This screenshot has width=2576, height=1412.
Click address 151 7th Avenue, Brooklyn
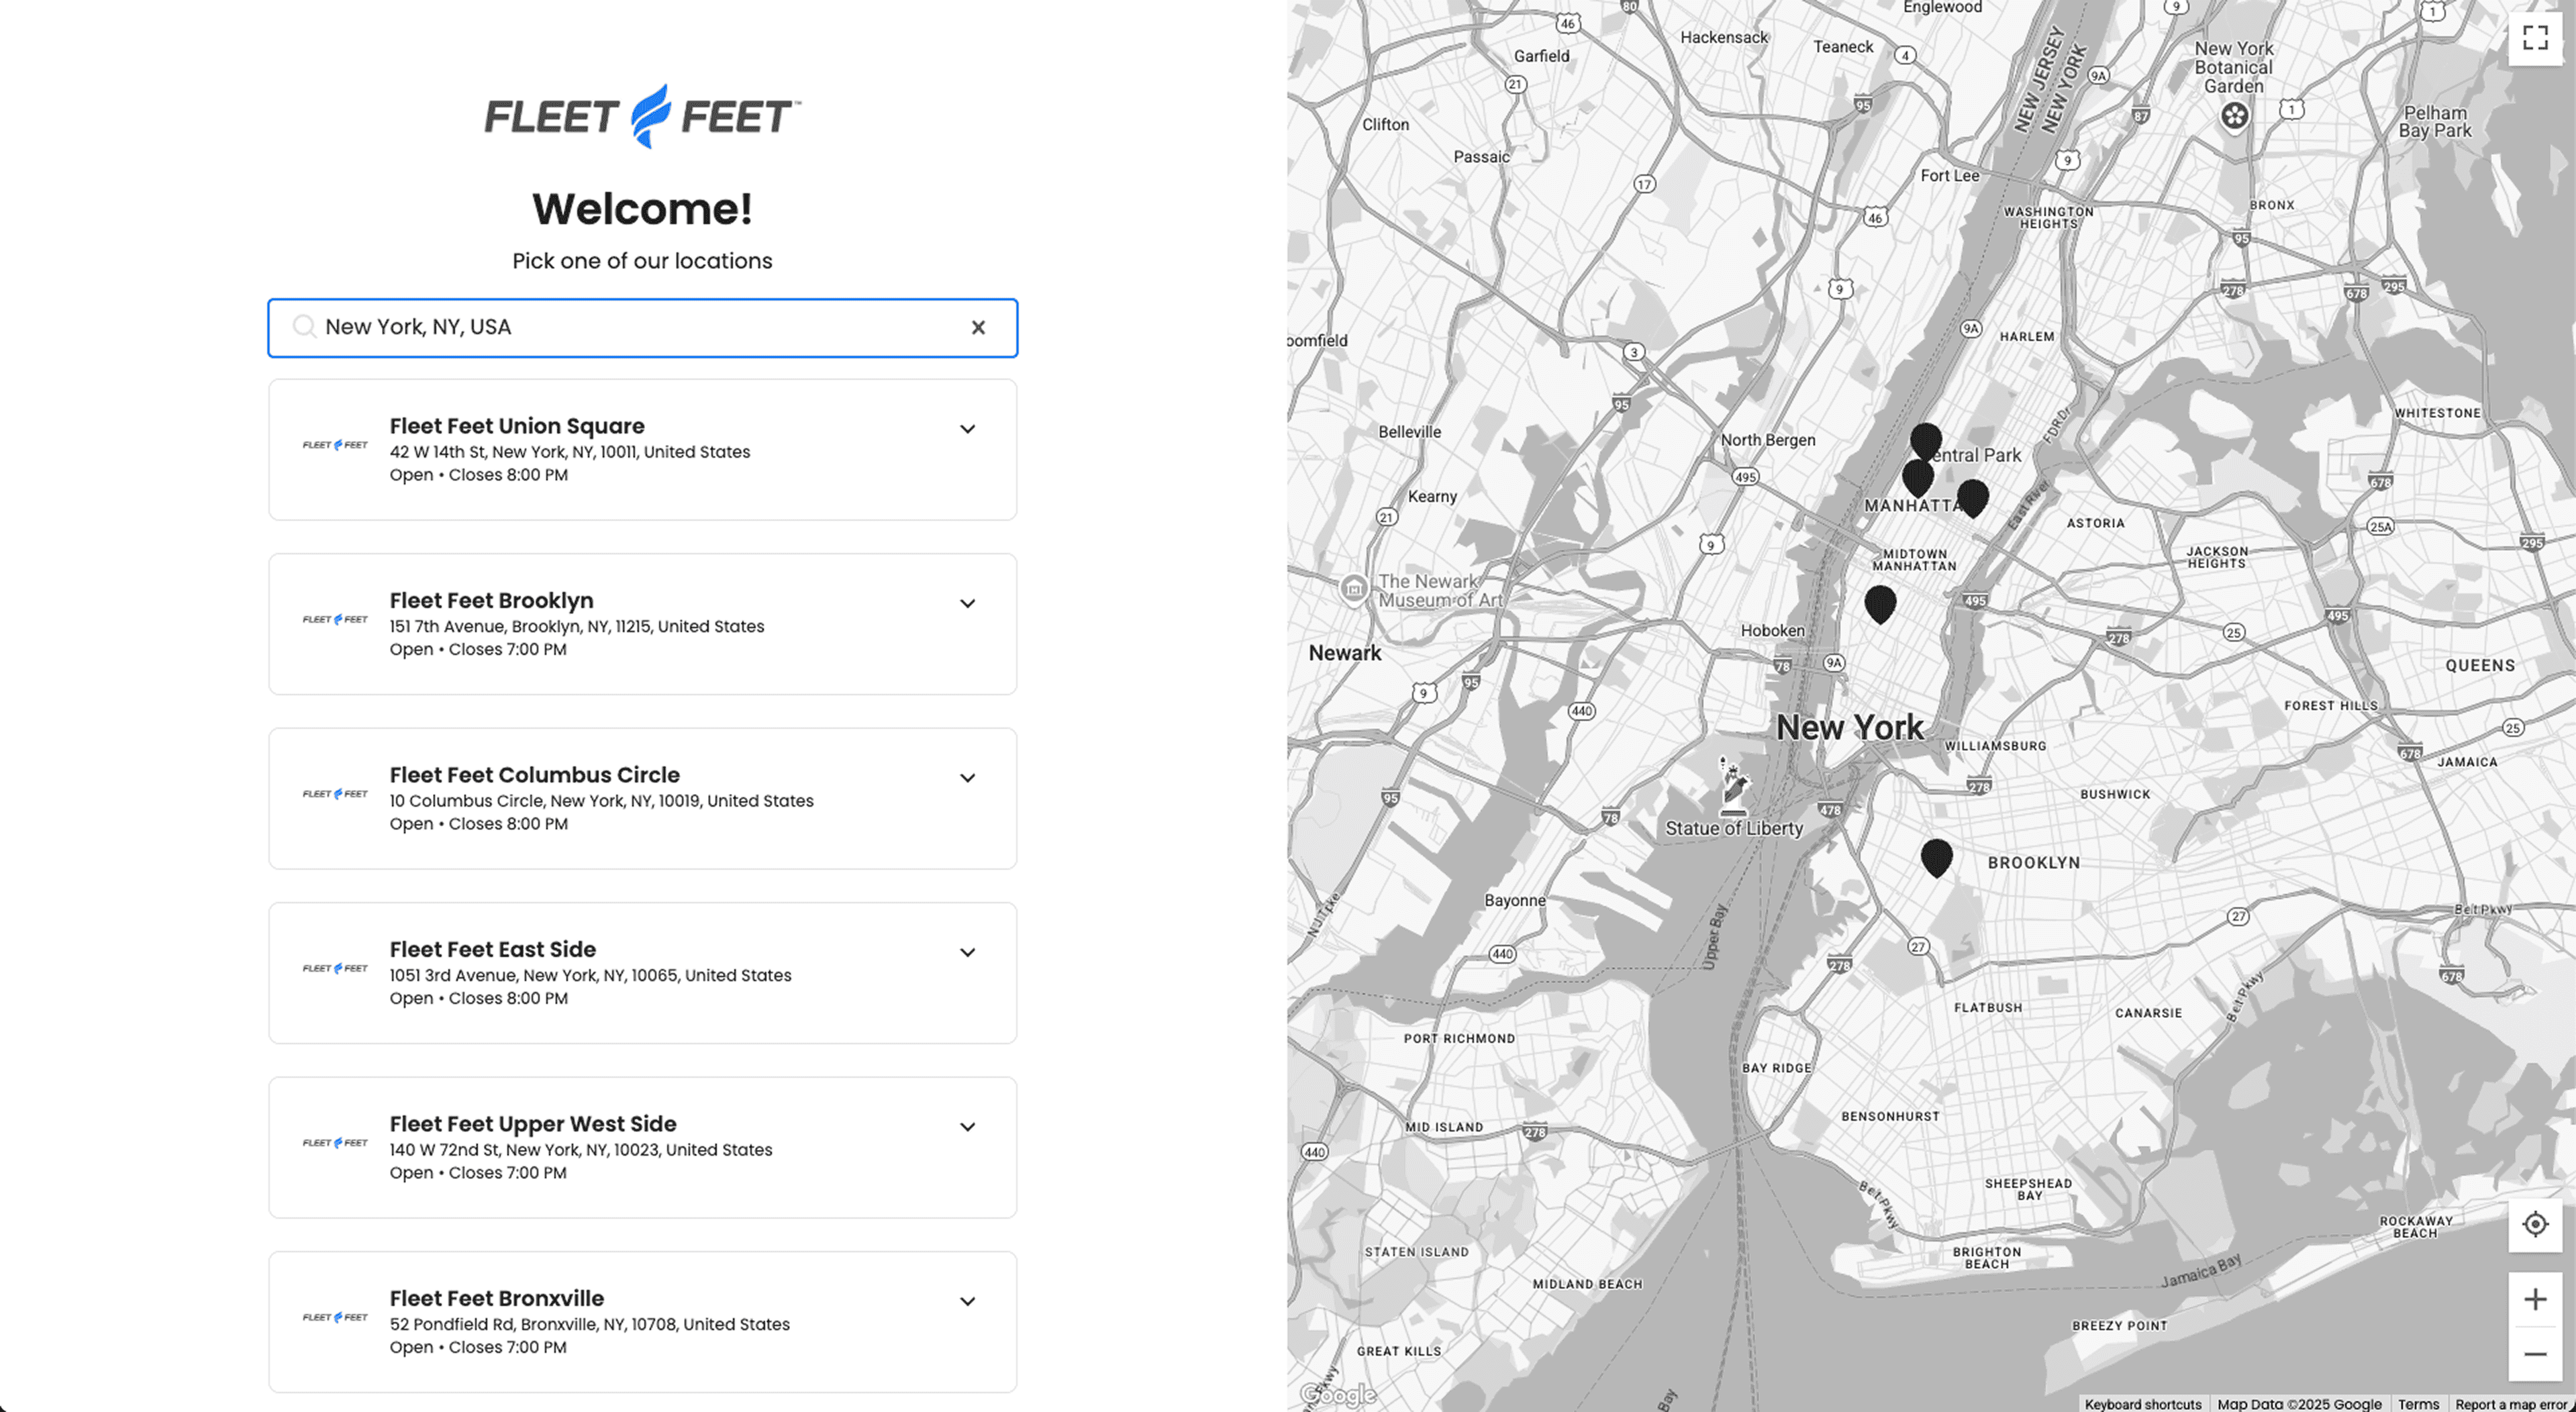pyautogui.click(x=576, y=626)
